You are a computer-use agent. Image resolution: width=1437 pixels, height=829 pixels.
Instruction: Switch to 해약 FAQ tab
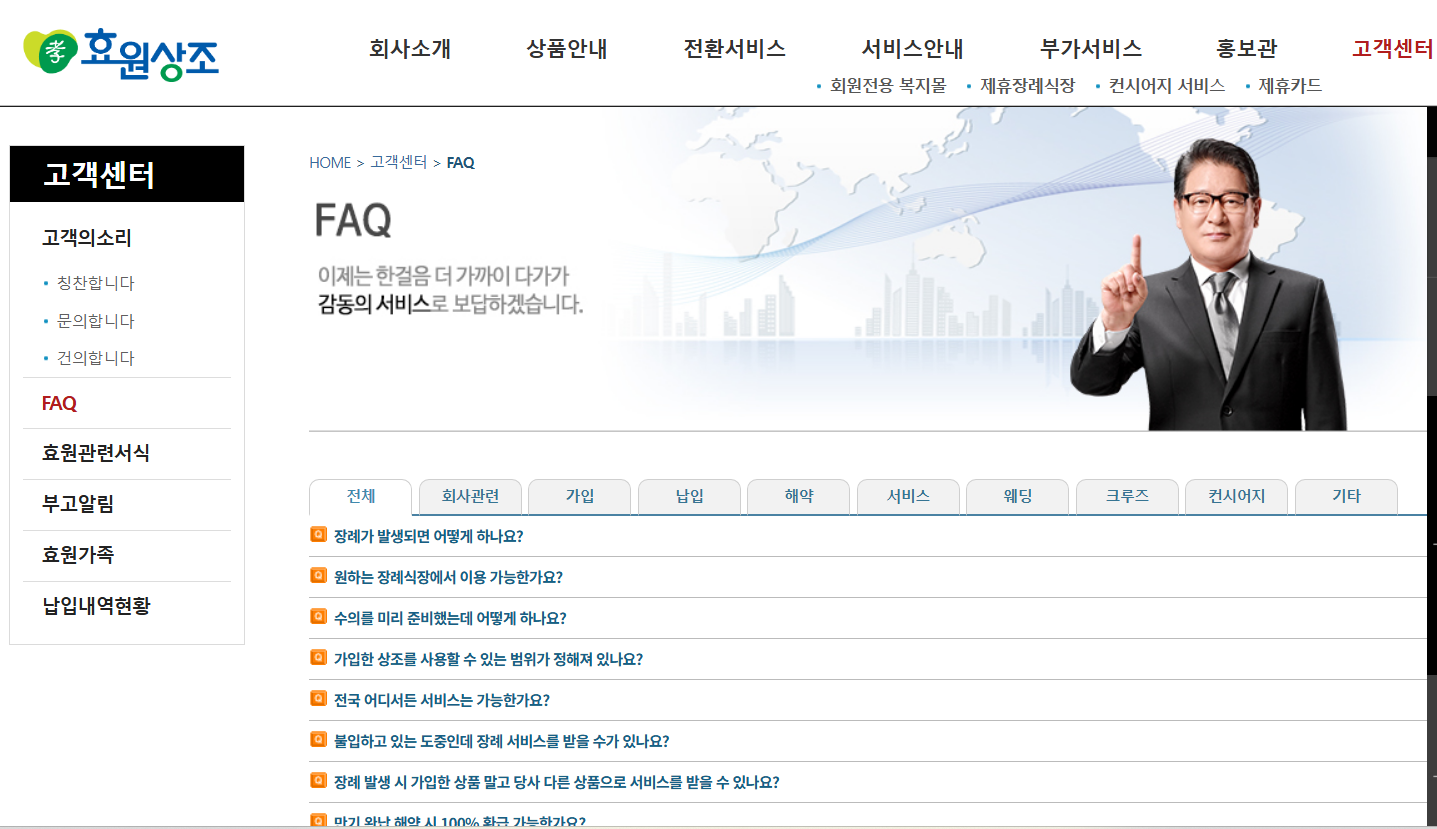(x=799, y=497)
